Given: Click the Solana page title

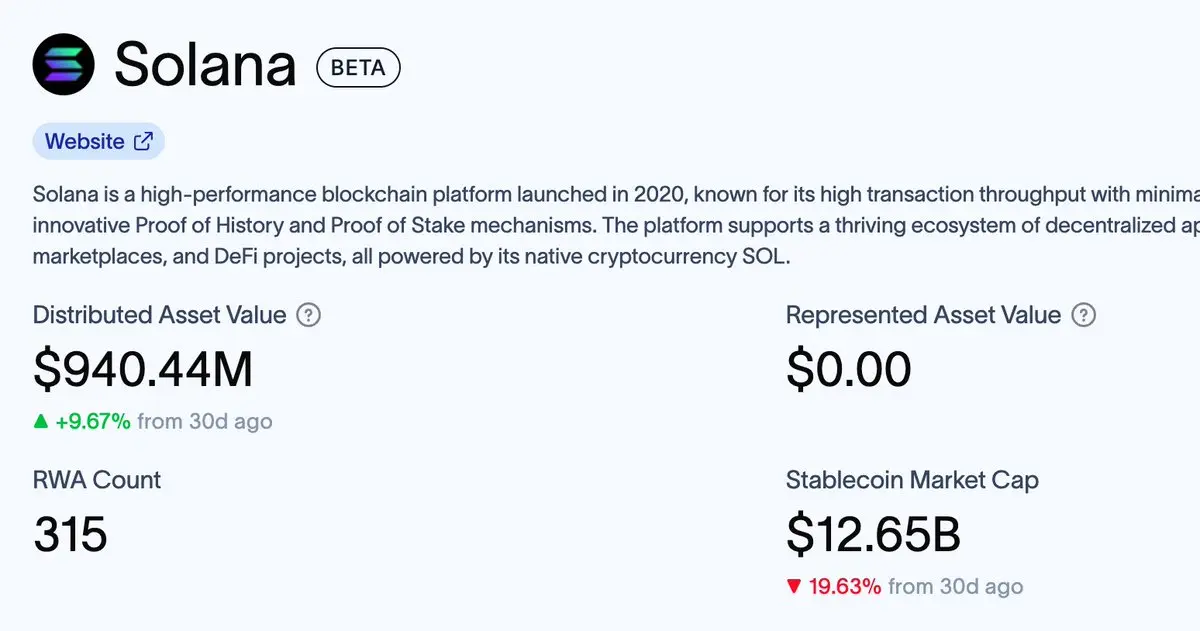Looking at the screenshot, I should (205, 66).
